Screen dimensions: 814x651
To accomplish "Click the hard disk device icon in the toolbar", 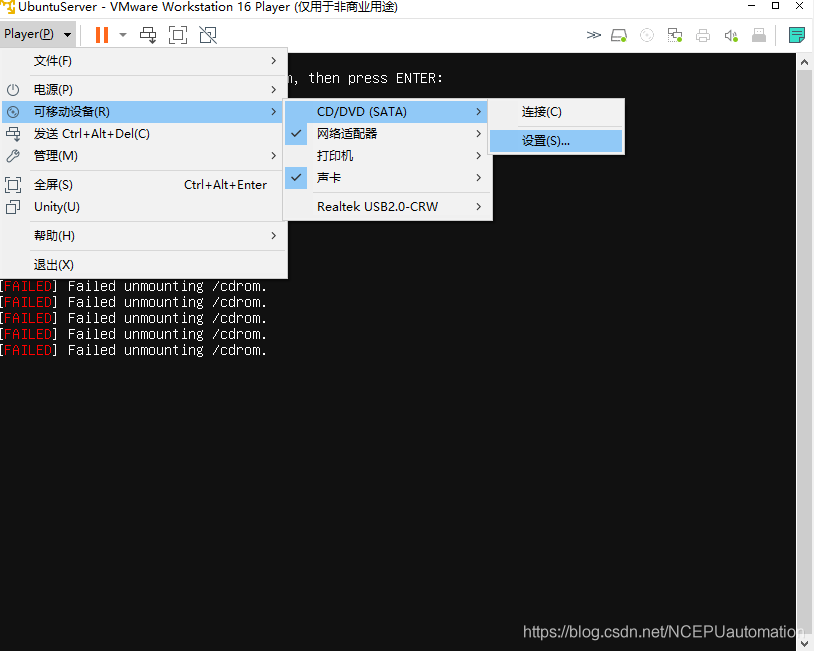I will click(619, 35).
